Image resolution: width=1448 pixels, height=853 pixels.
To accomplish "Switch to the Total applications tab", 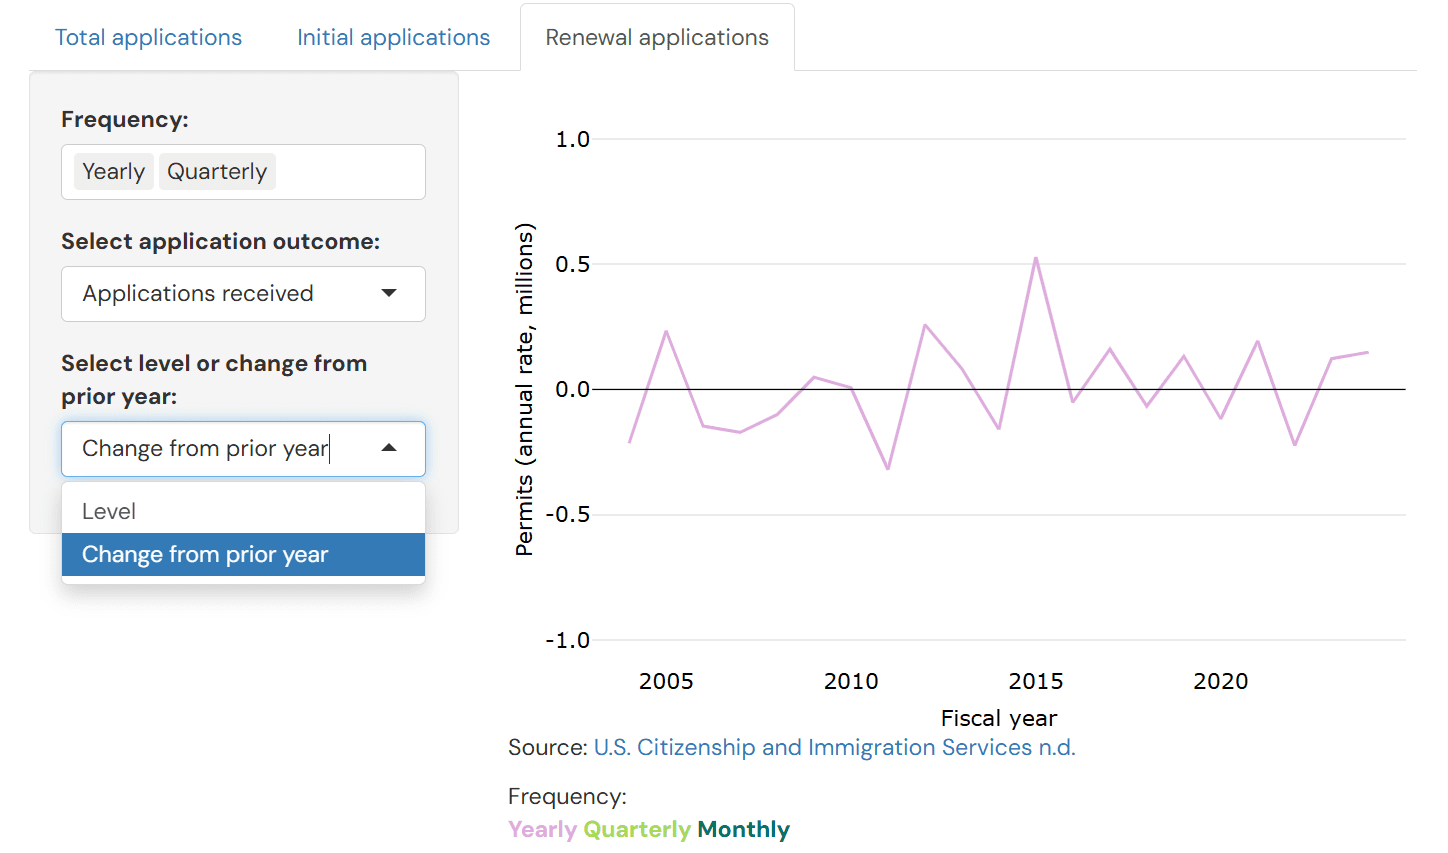I will tap(148, 37).
